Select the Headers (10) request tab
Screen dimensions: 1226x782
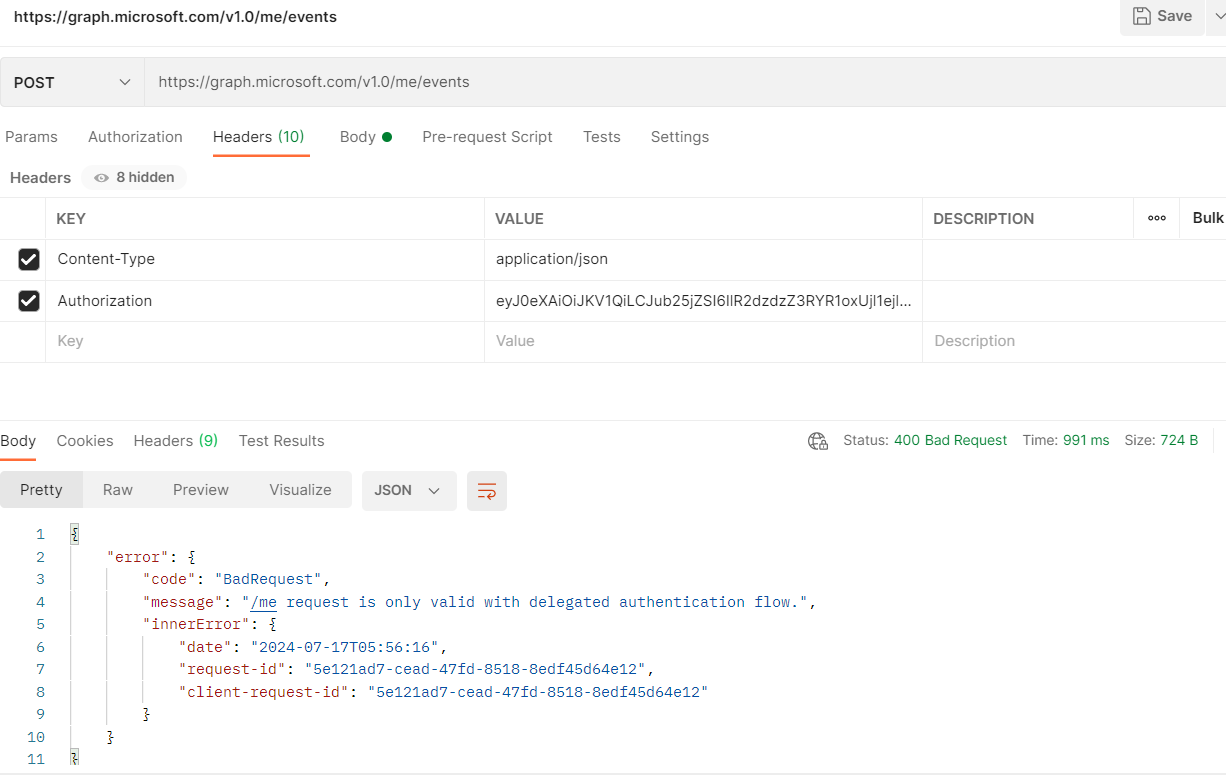(258, 137)
